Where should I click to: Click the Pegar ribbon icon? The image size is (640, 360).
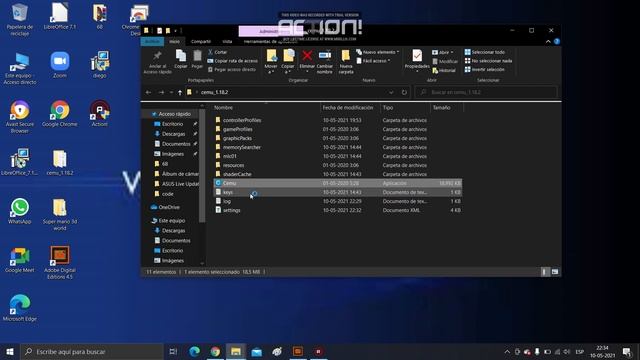pyautogui.click(x=197, y=56)
